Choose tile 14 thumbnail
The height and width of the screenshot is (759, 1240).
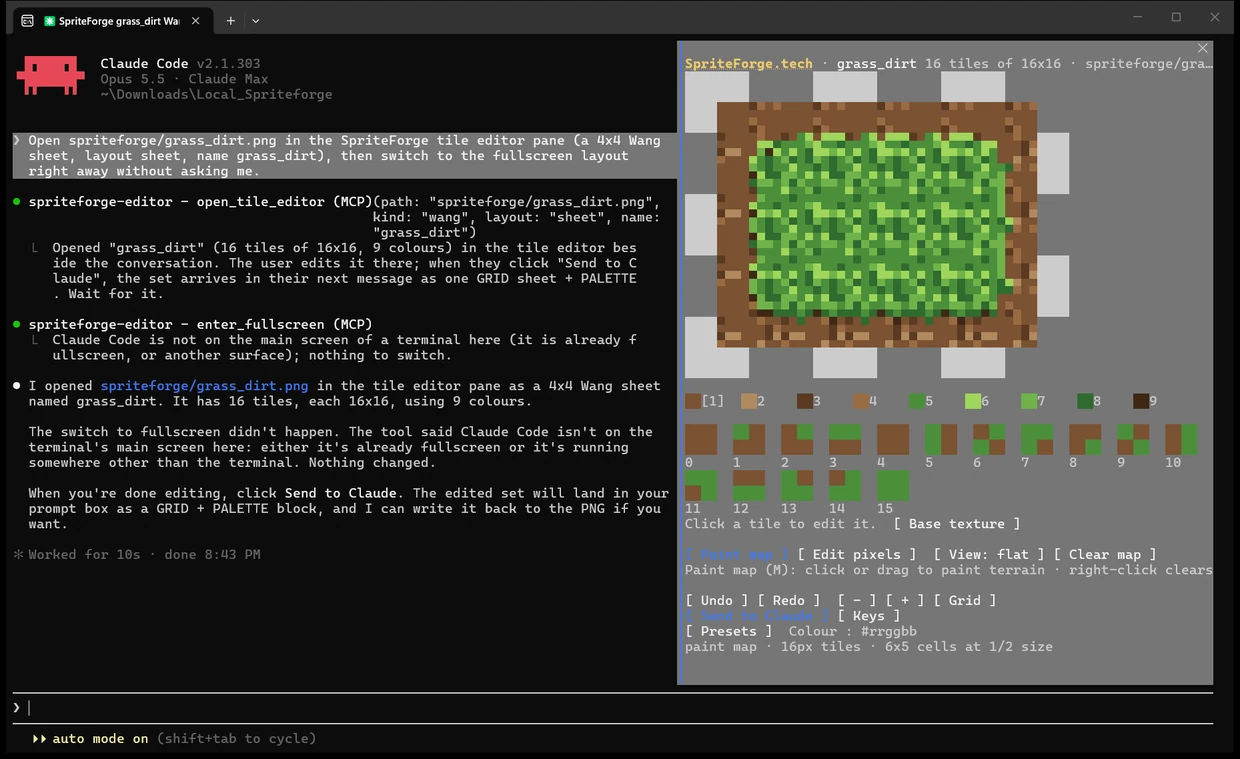(x=845, y=486)
